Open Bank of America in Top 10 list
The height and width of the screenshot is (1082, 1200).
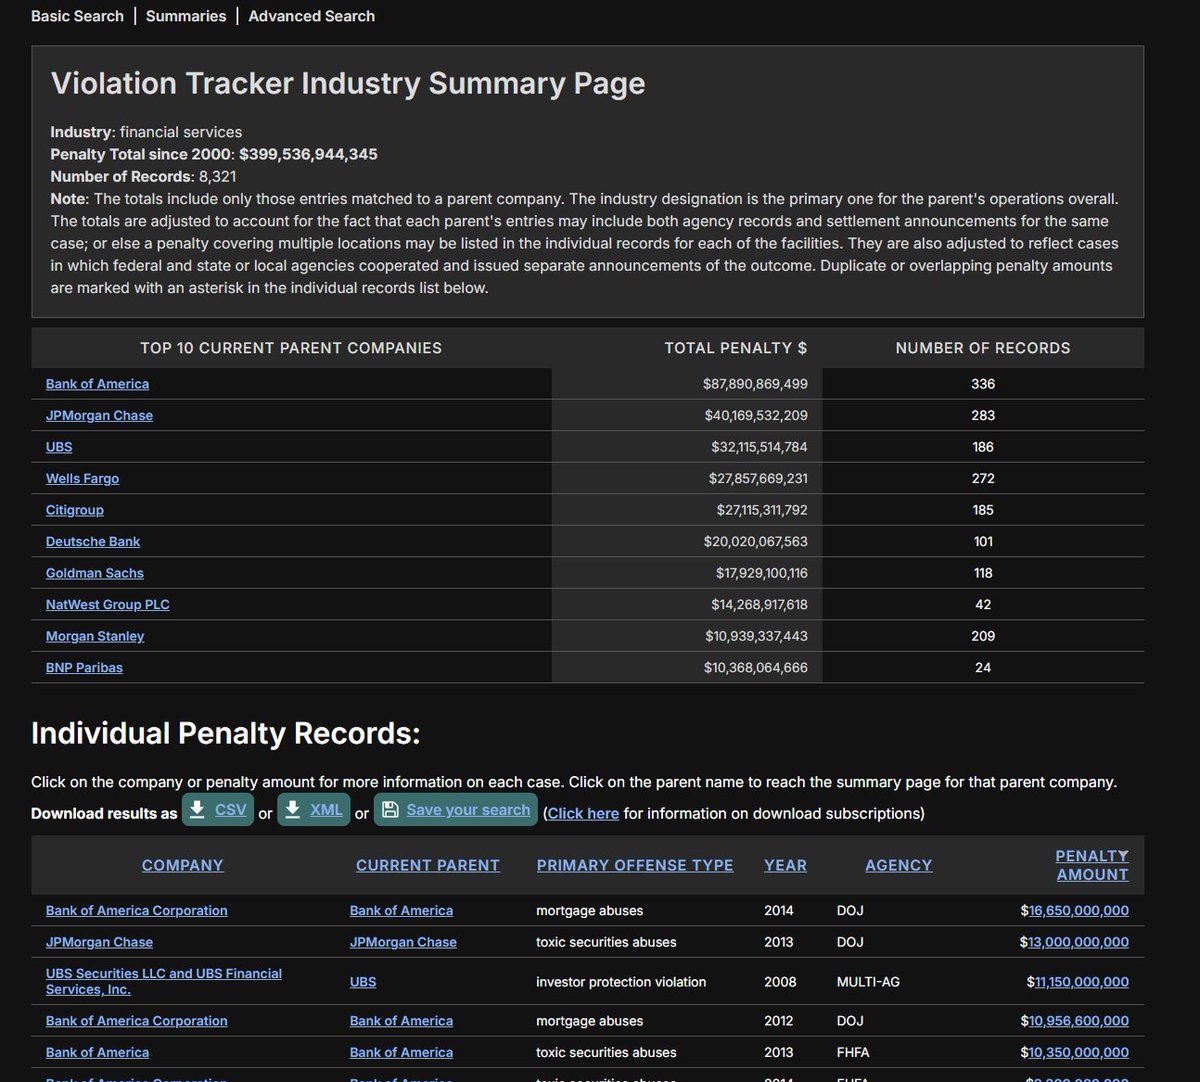[x=97, y=384]
